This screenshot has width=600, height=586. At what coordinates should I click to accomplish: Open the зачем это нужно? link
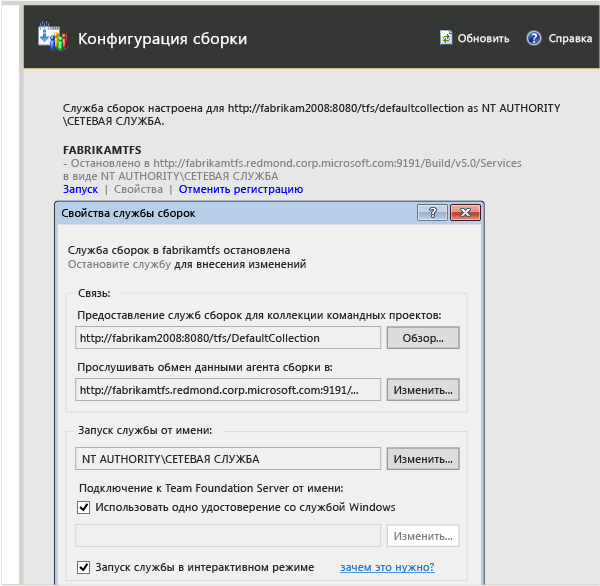tap(387, 567)
